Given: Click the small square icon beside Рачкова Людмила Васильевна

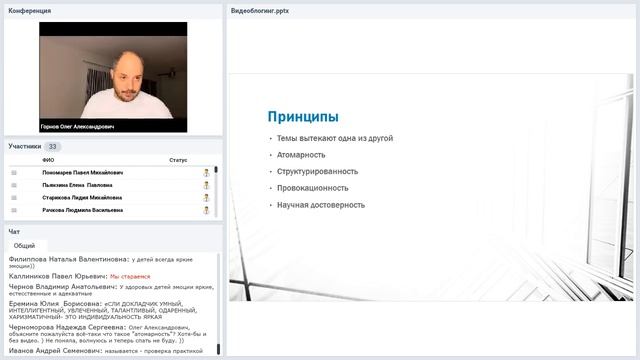Looking at the screenshot, I should point(14,210).
